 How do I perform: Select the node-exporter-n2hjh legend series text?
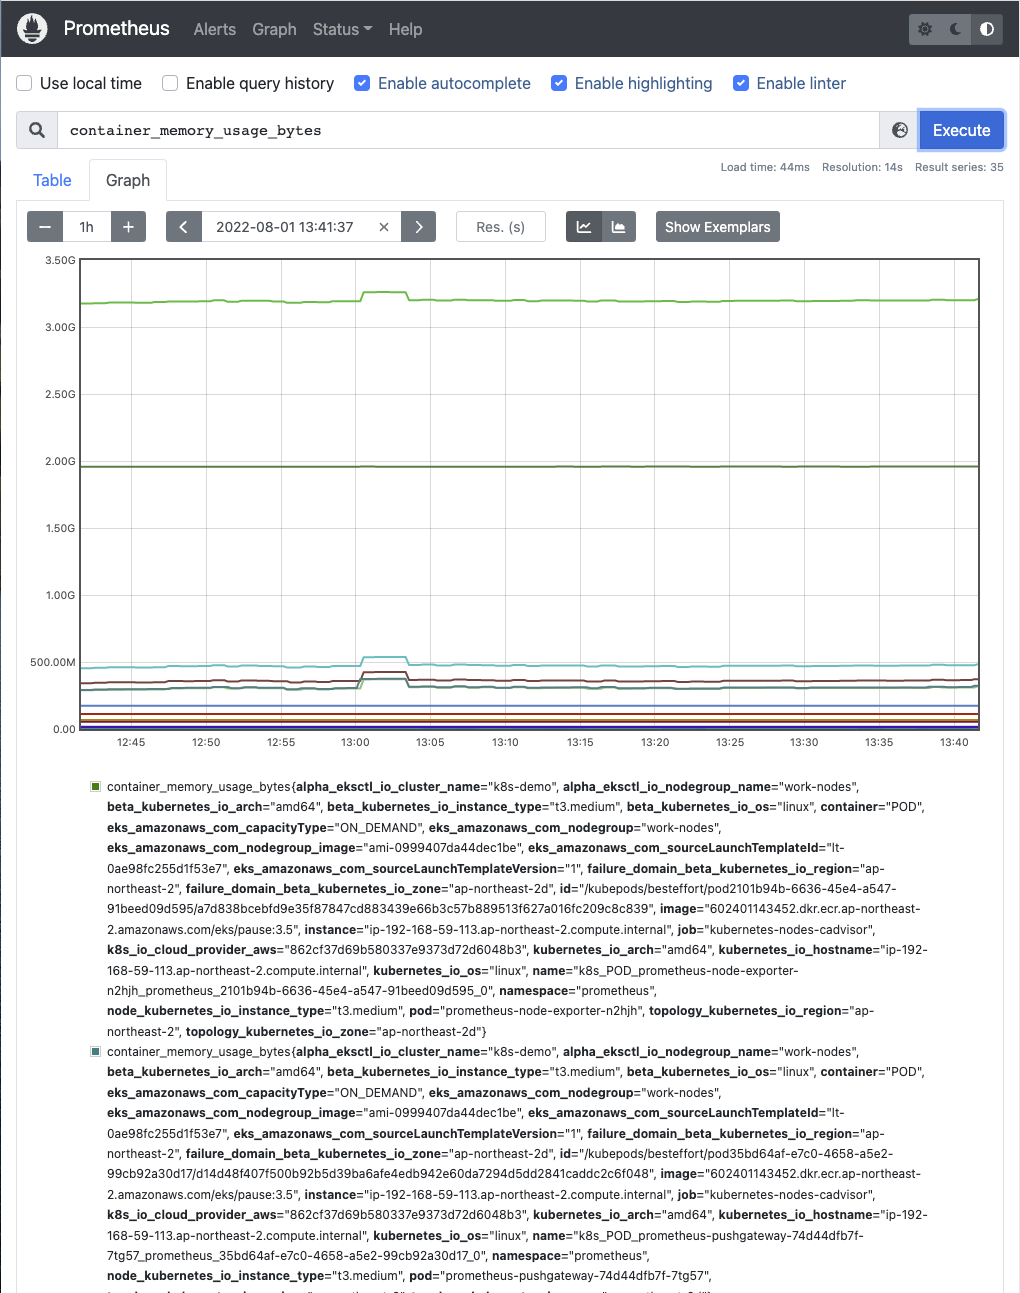[x=517, y=909]
